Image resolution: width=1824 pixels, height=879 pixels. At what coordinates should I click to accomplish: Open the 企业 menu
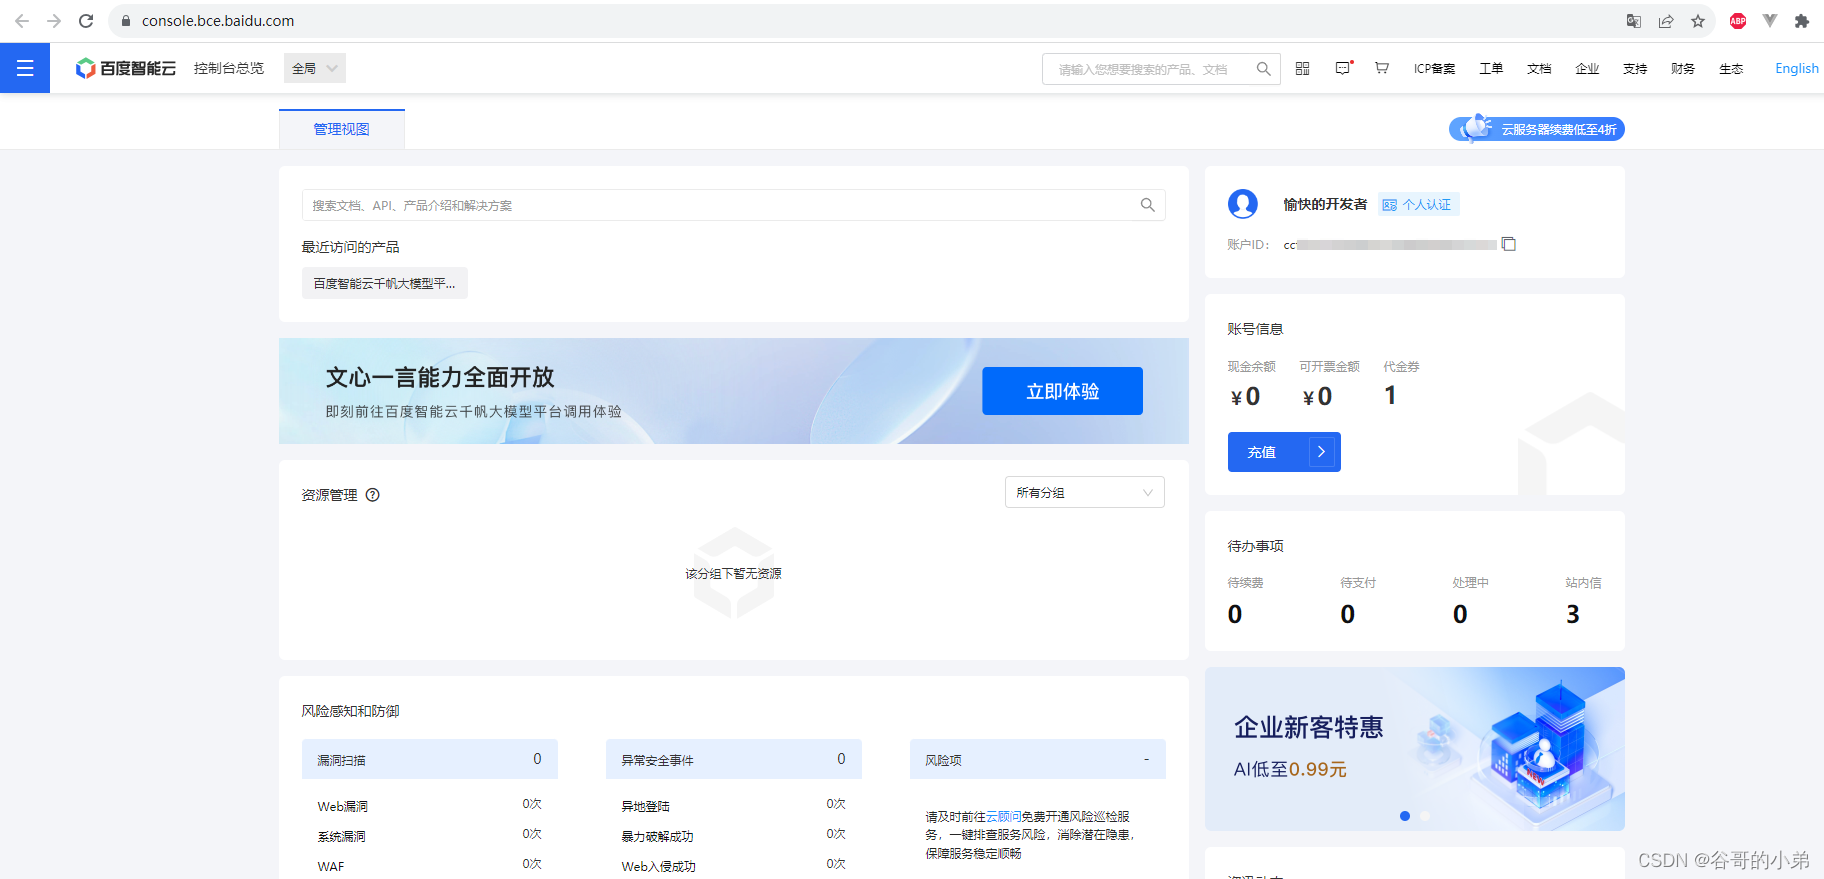coord(1587,69)
